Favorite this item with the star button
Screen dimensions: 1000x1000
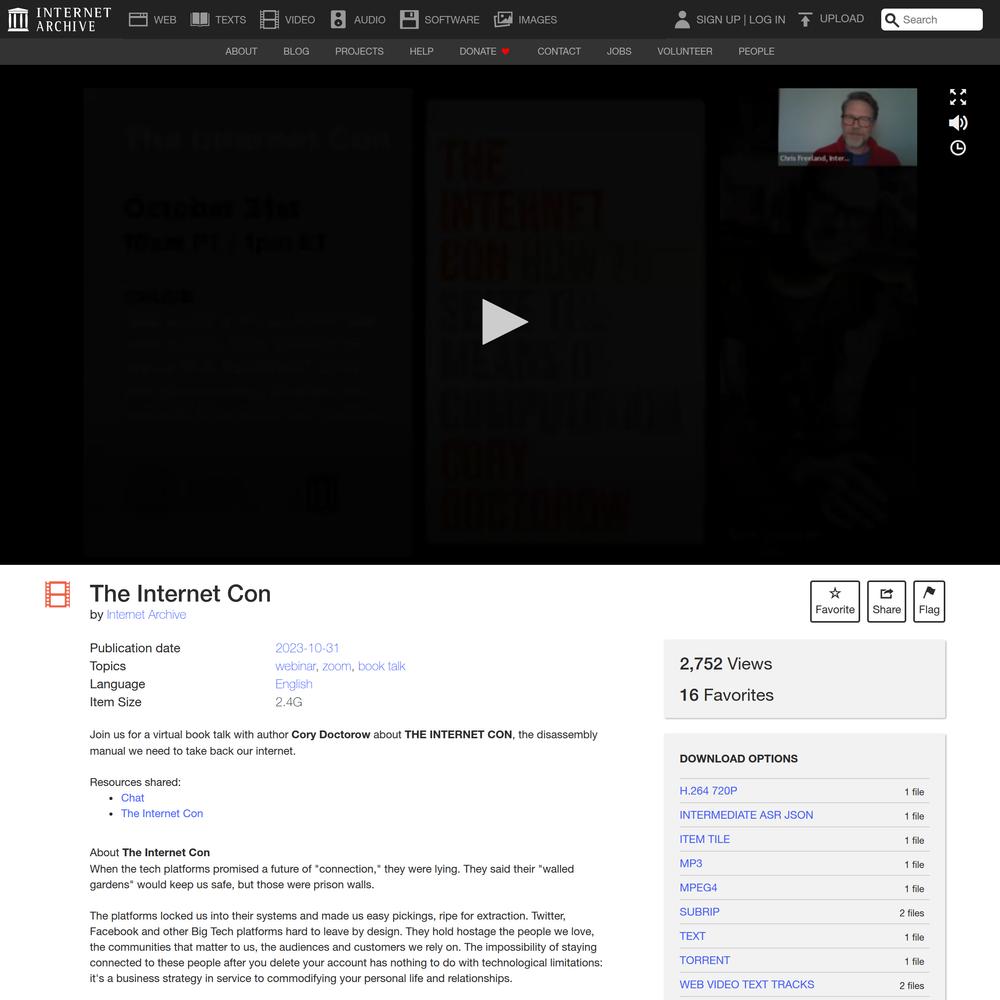pyautogui.click(x=834, y=601)
